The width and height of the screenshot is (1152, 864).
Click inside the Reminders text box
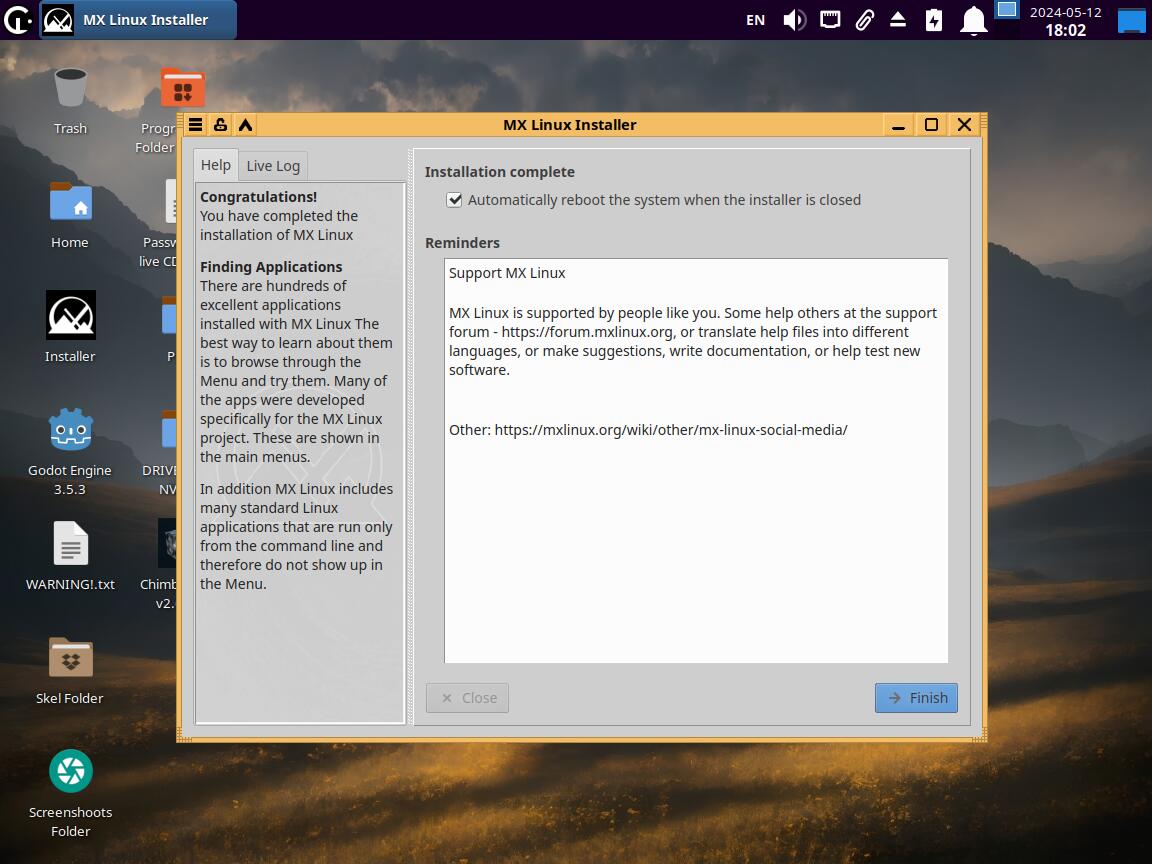(696, 461)
